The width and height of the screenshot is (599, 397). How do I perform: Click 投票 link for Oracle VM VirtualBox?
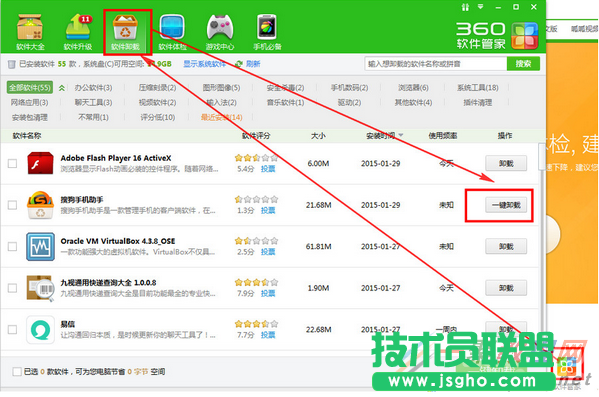pyautogui.click(x=268, y=252)
